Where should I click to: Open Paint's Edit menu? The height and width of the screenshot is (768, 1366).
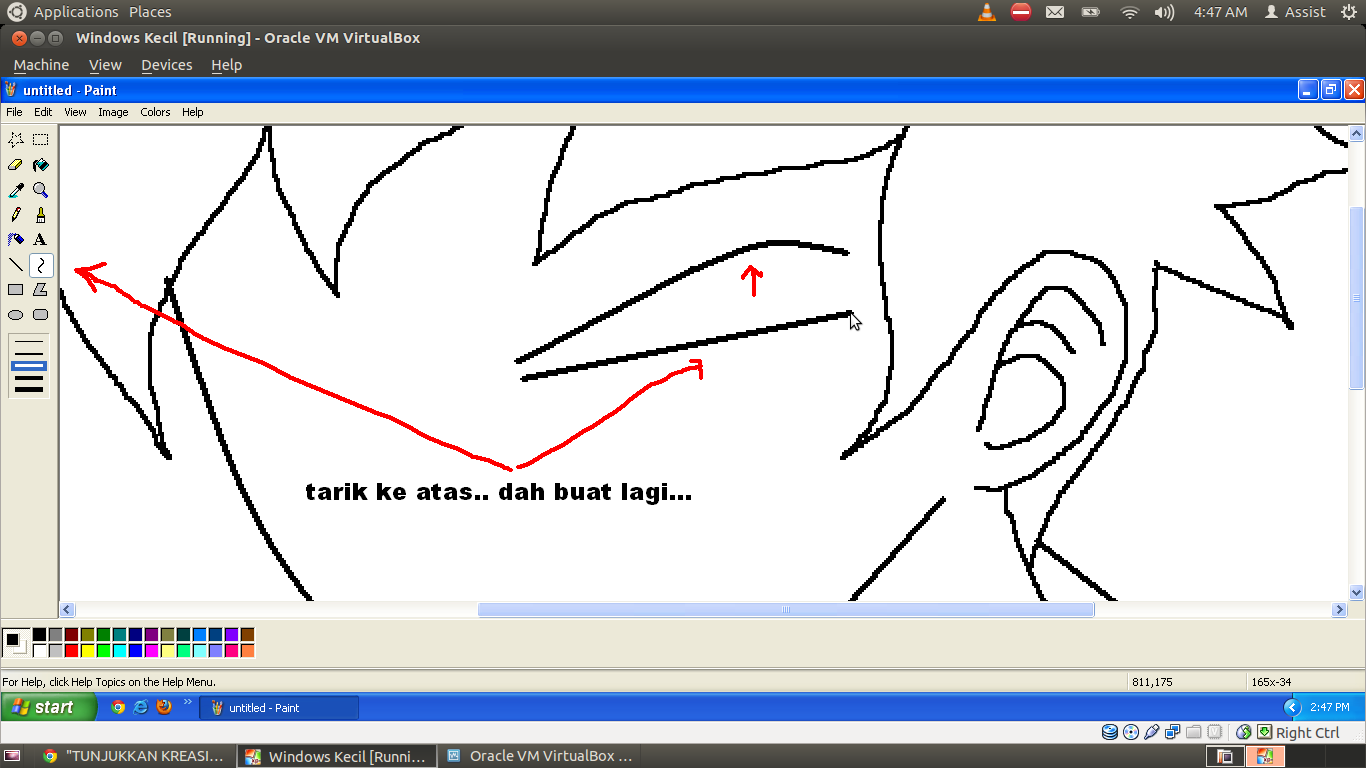coord(43,112)
